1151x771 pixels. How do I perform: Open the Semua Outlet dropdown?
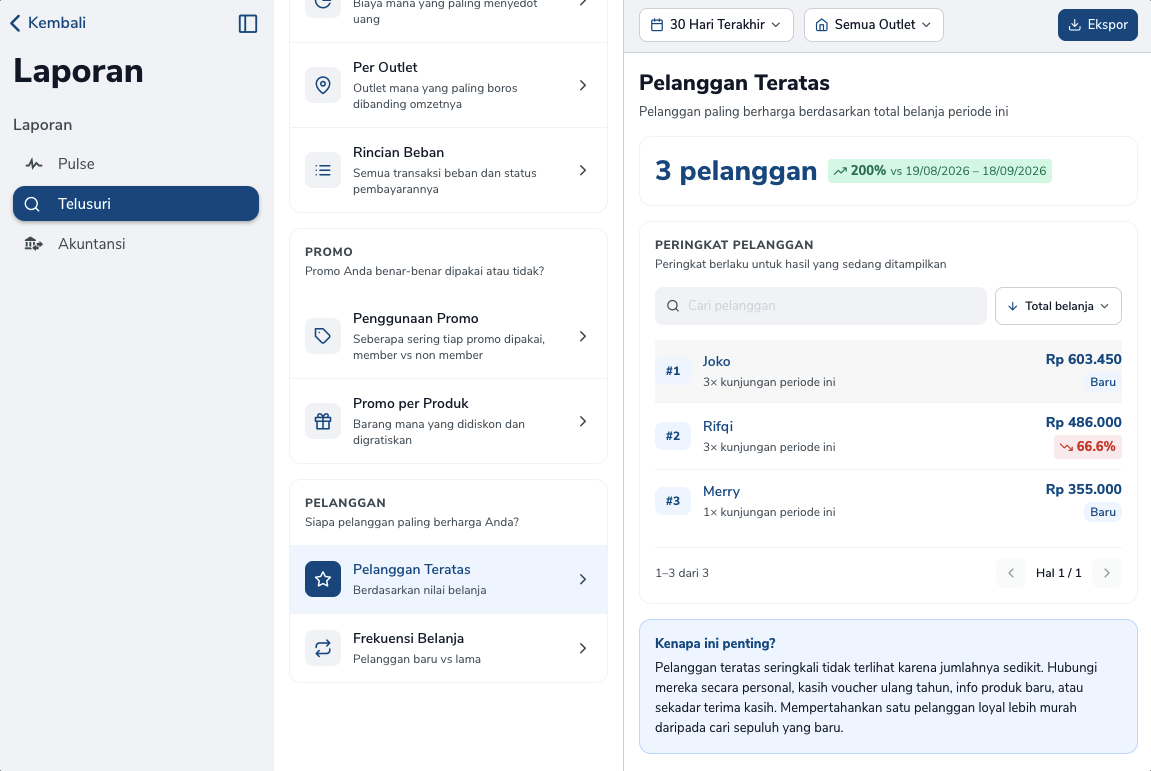point(874,25)
